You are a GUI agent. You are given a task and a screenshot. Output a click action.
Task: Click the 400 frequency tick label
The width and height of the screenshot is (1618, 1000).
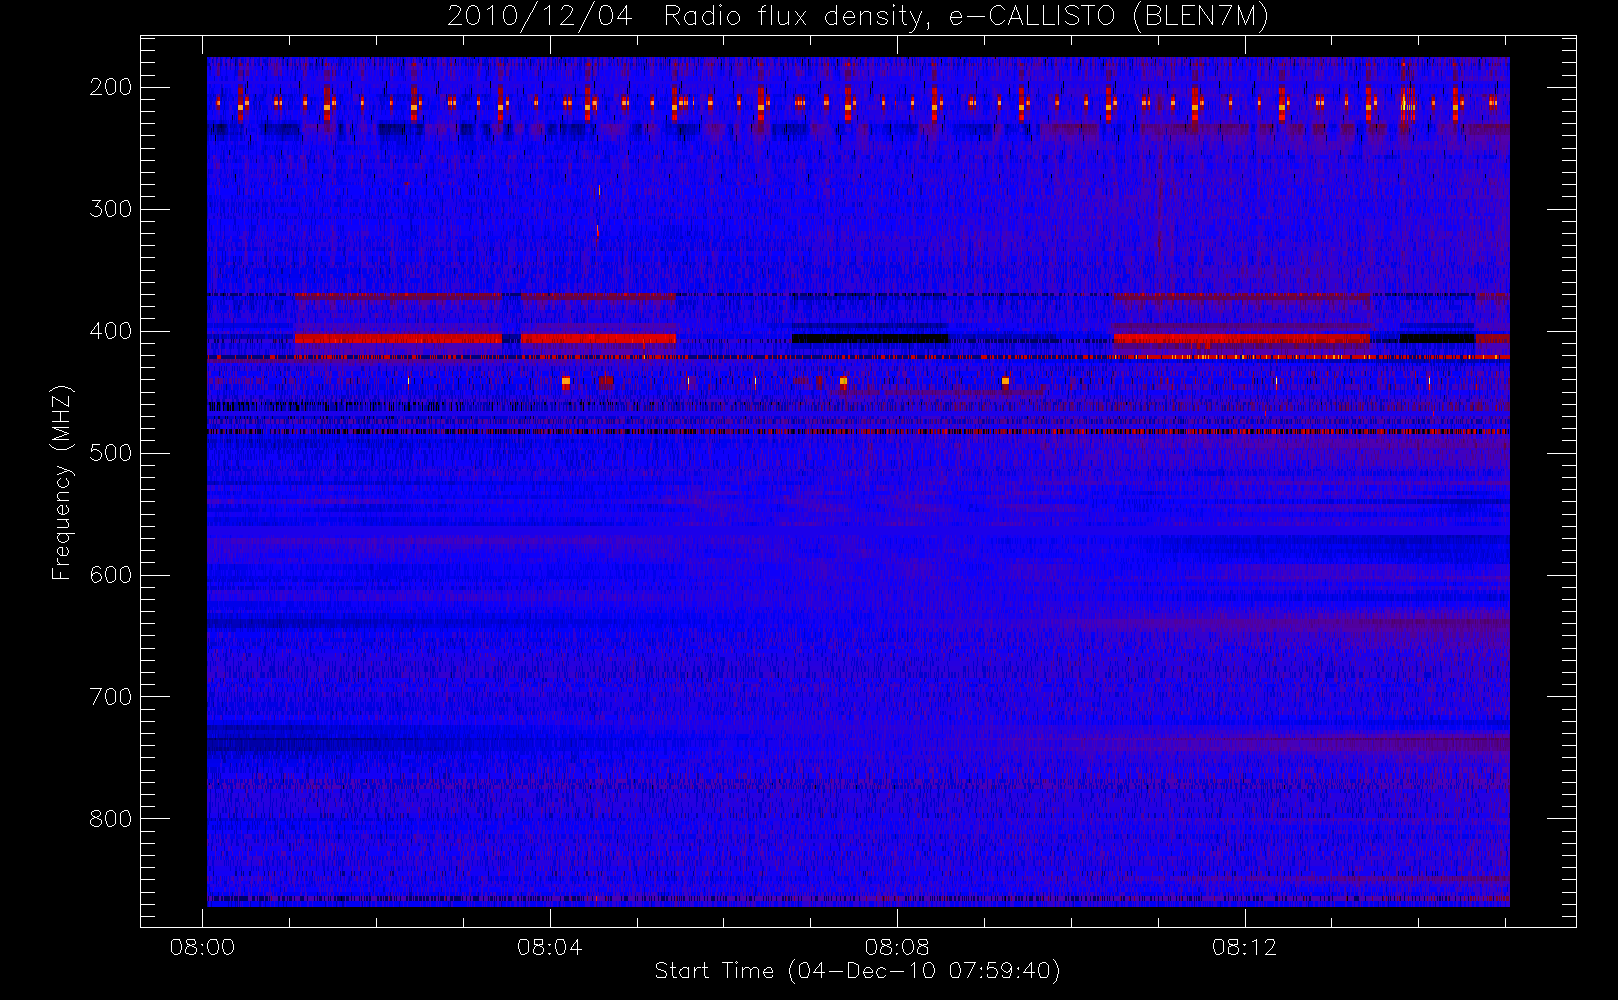coord(111,331)
